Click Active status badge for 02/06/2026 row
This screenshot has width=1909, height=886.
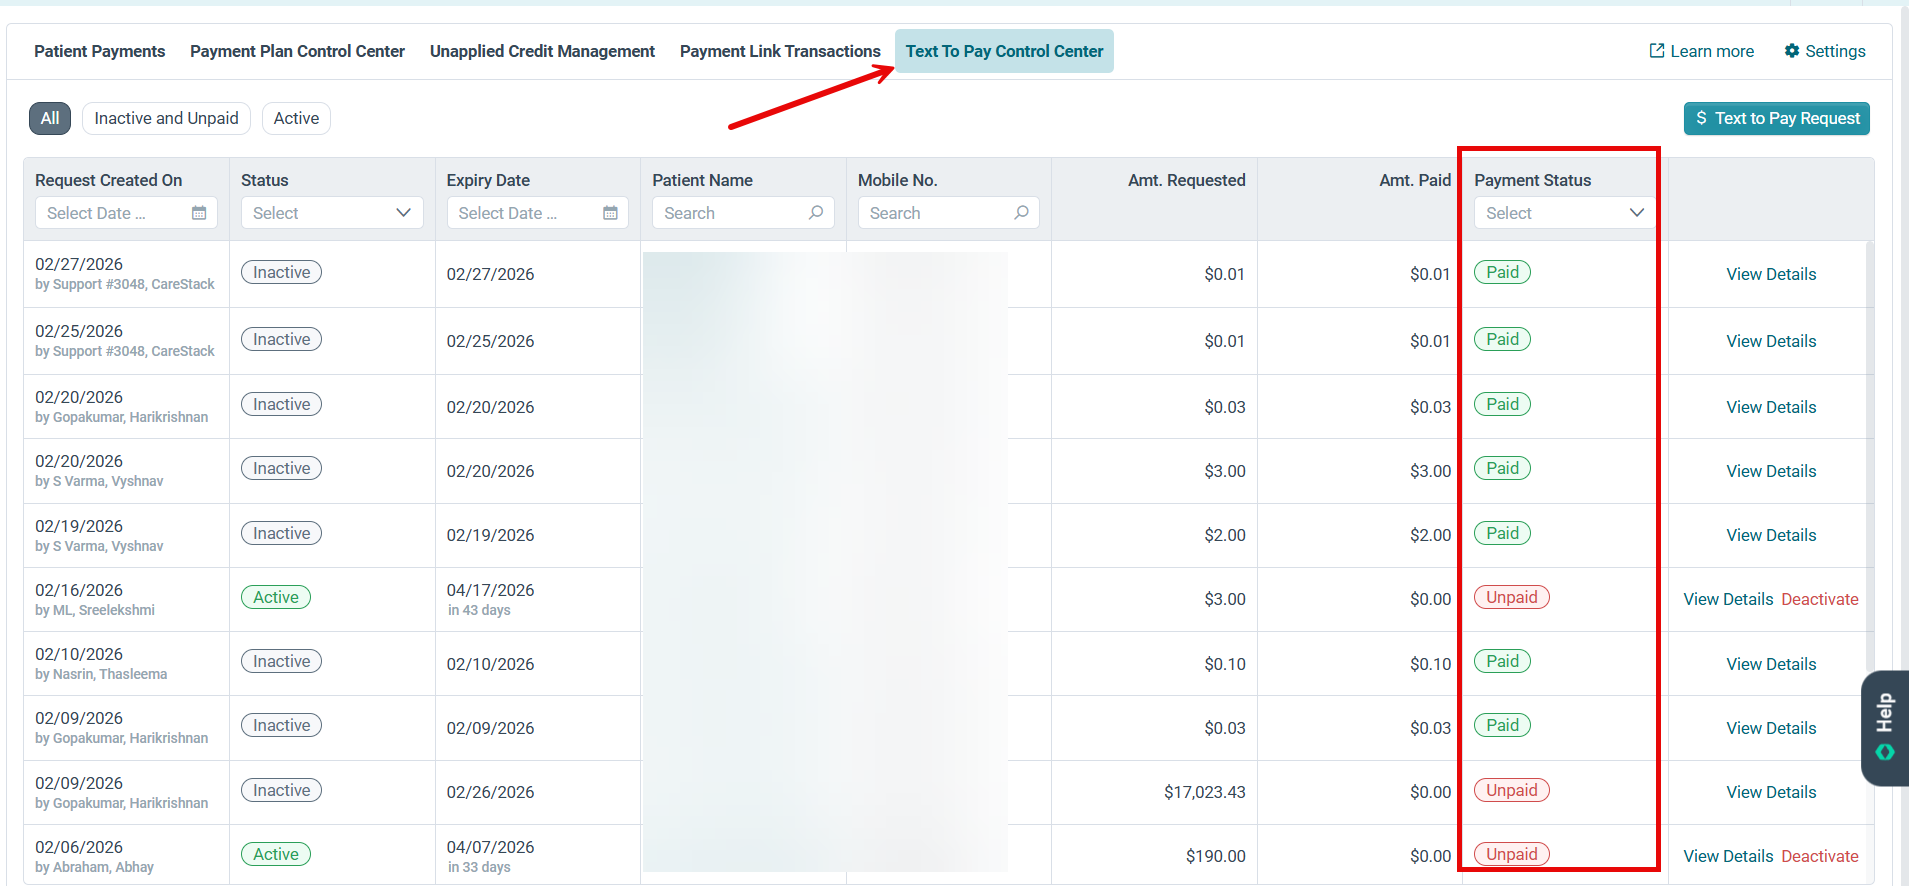[276, 854]
